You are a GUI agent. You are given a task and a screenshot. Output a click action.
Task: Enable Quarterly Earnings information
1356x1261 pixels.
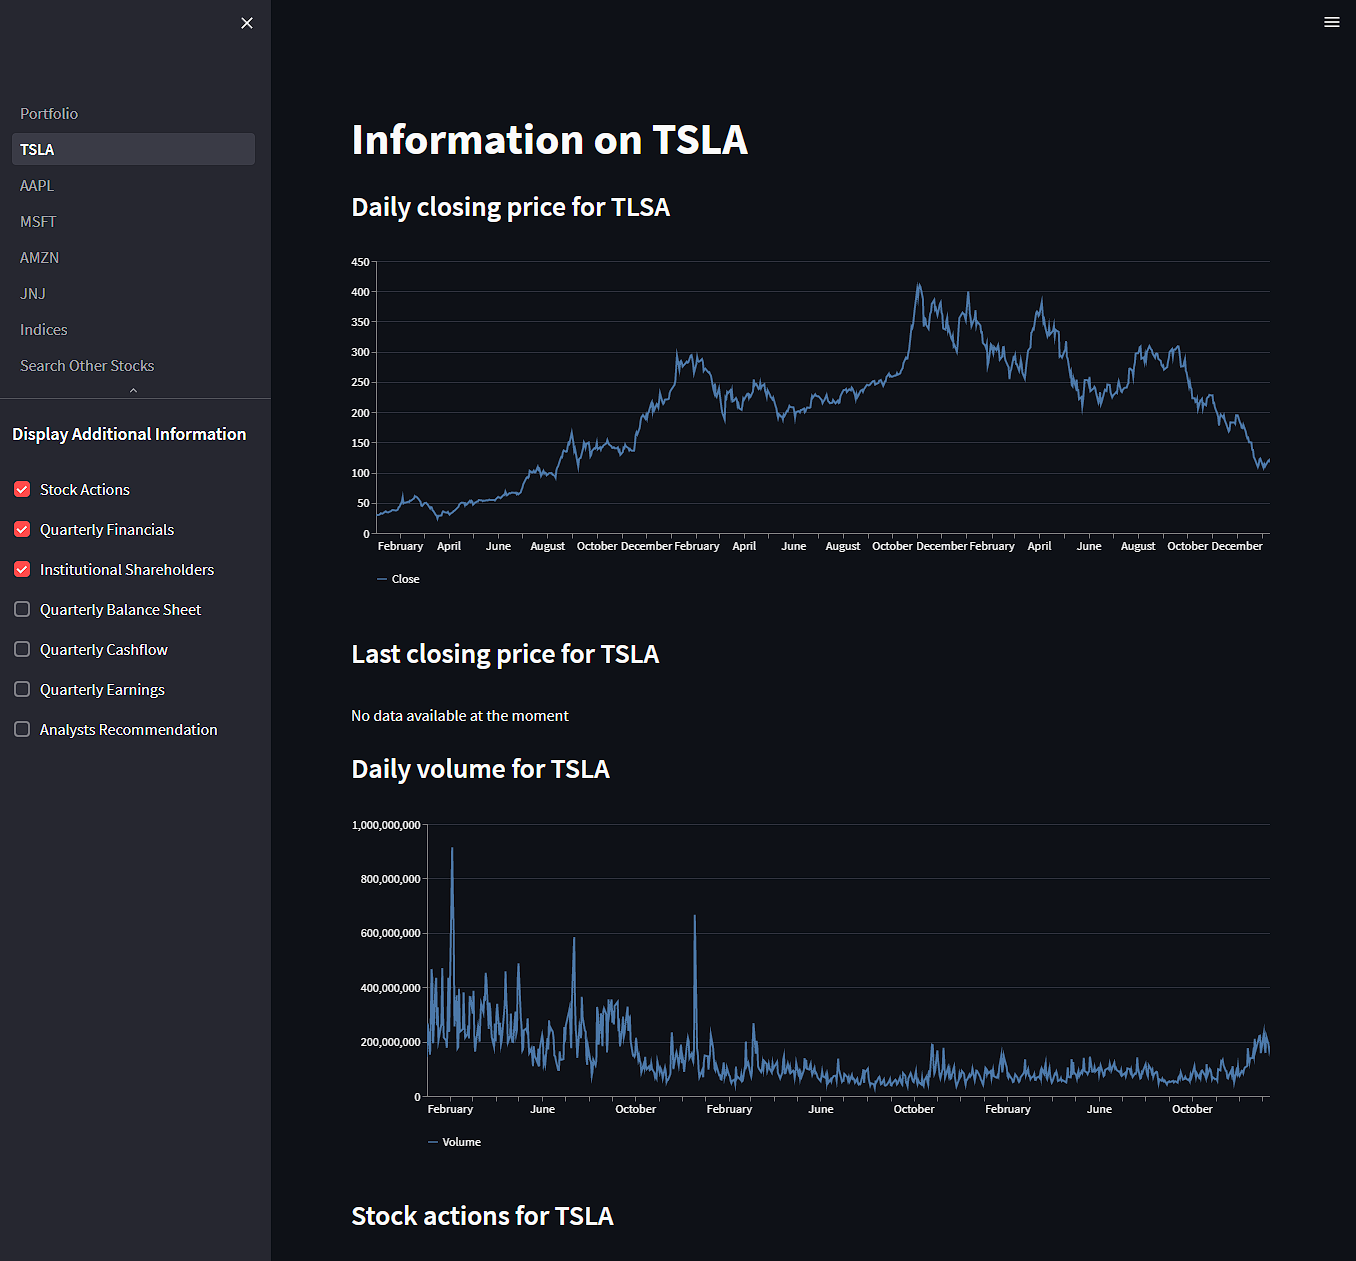[21, 689]
